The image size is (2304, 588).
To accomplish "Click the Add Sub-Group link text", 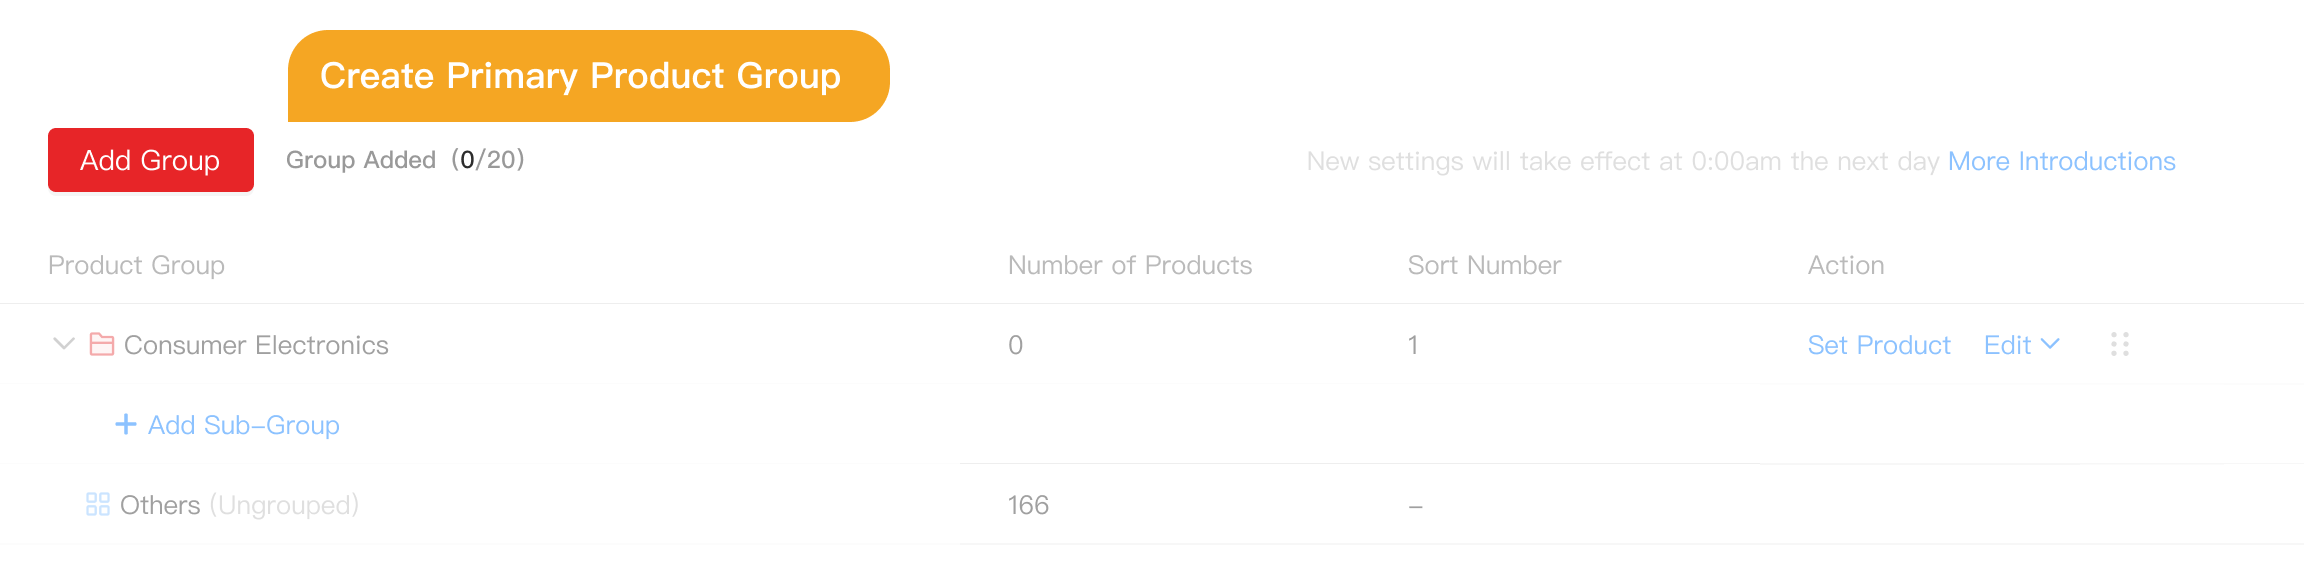I will [244, 425].
